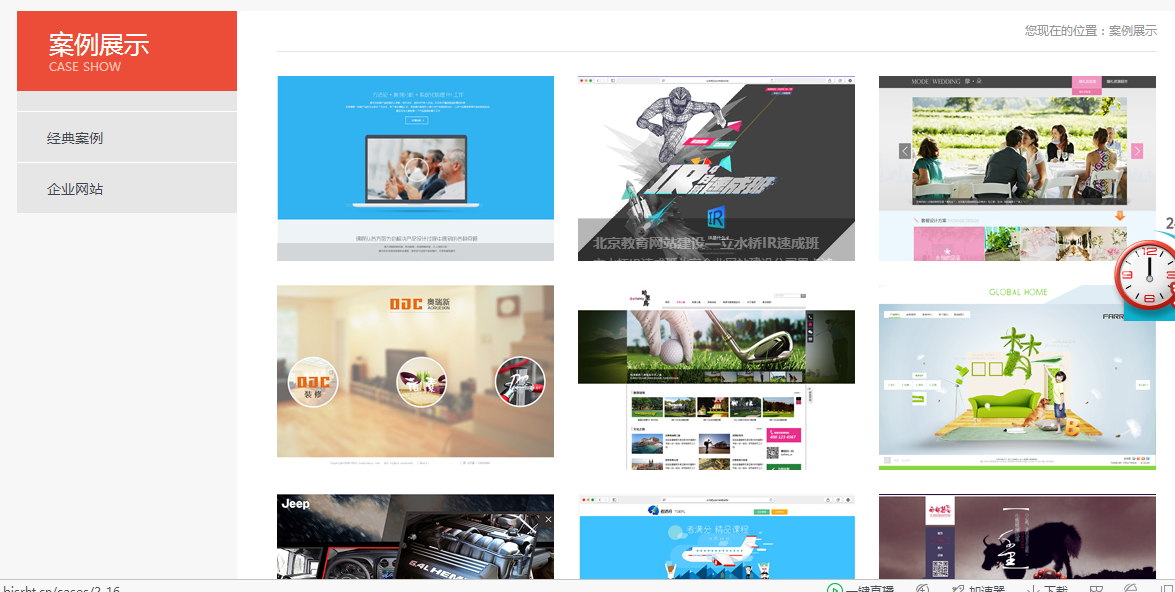
Task: Open the blue airplane course case thumbnail
Action: point(716,537)
